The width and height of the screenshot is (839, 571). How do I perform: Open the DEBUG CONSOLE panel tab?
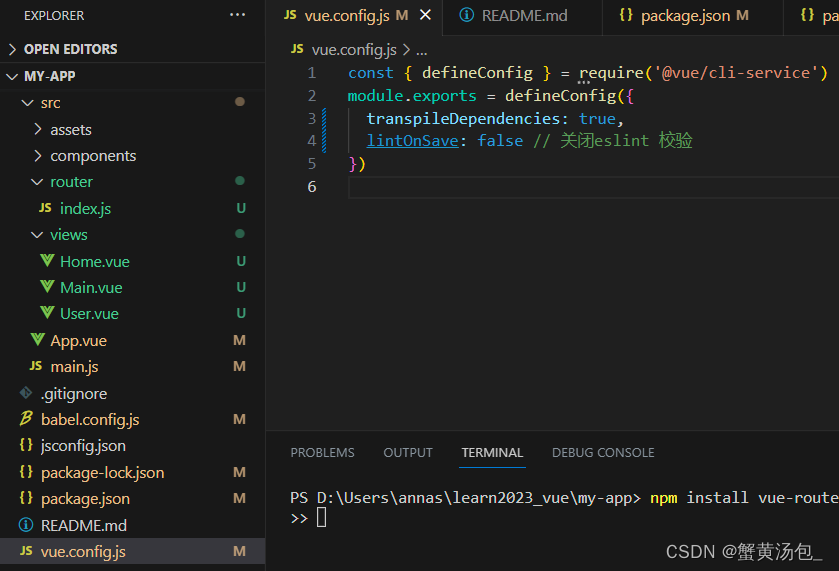click(x=603, y=453)
